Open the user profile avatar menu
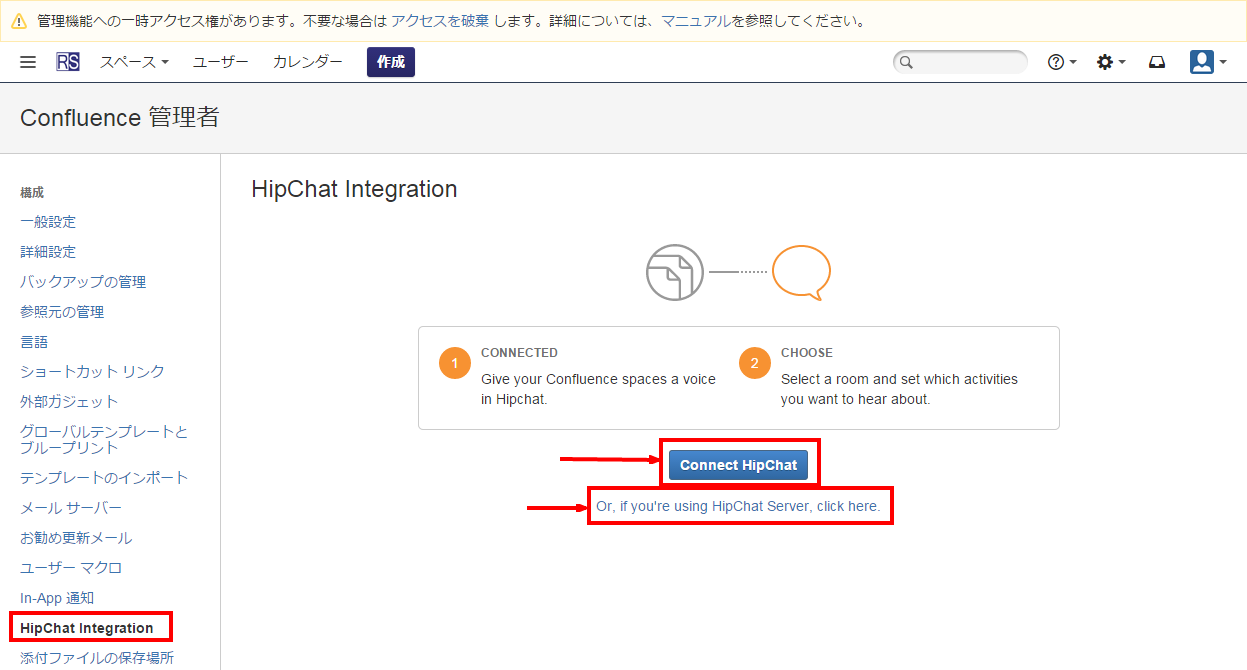 click(1208, 62)
